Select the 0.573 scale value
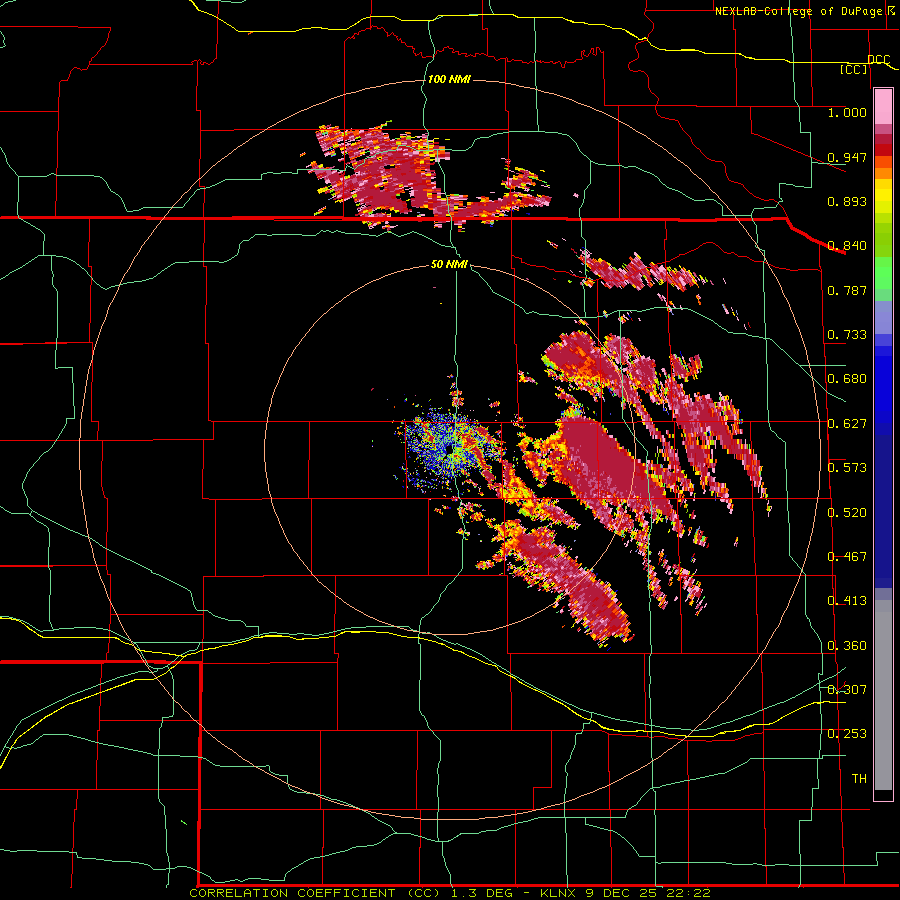 tap(847, 468)
